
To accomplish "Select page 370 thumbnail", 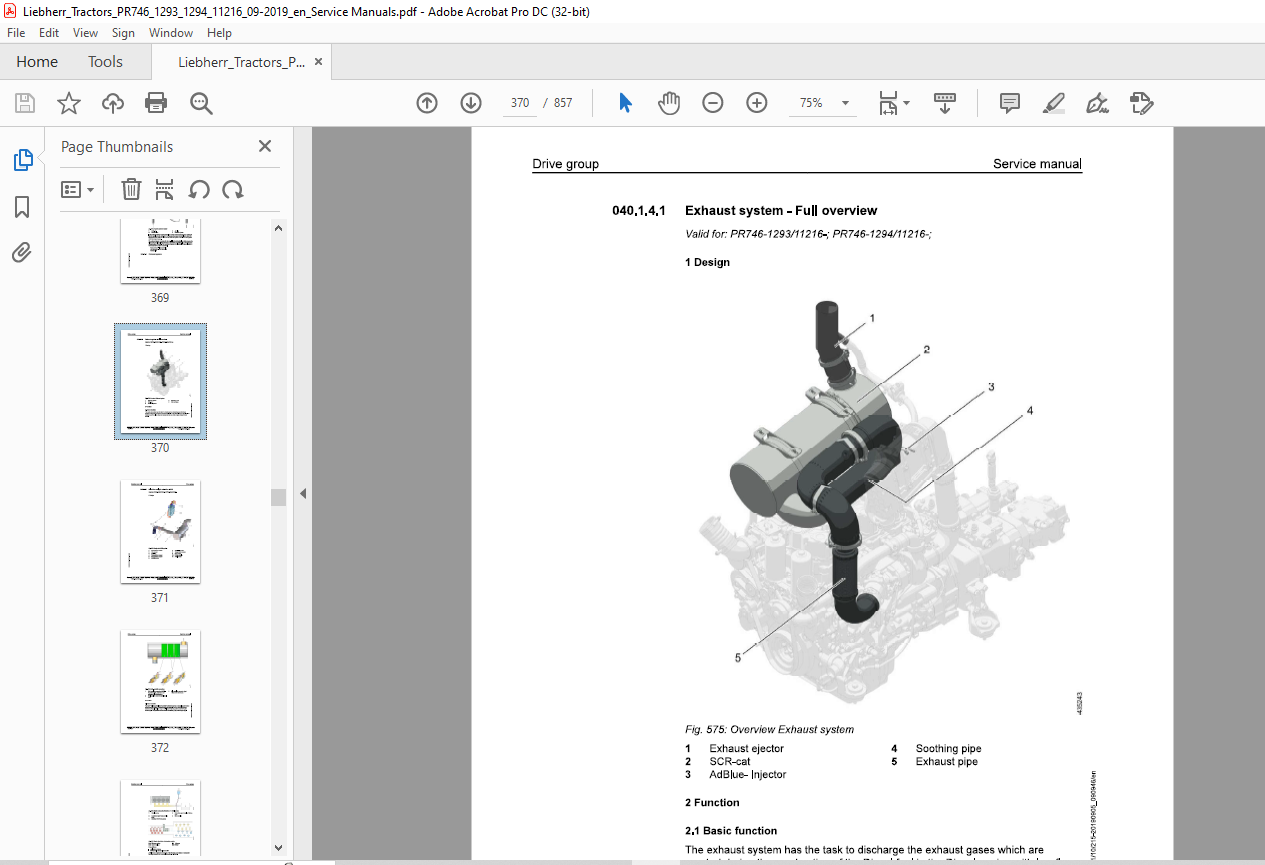I will (160, 380).
